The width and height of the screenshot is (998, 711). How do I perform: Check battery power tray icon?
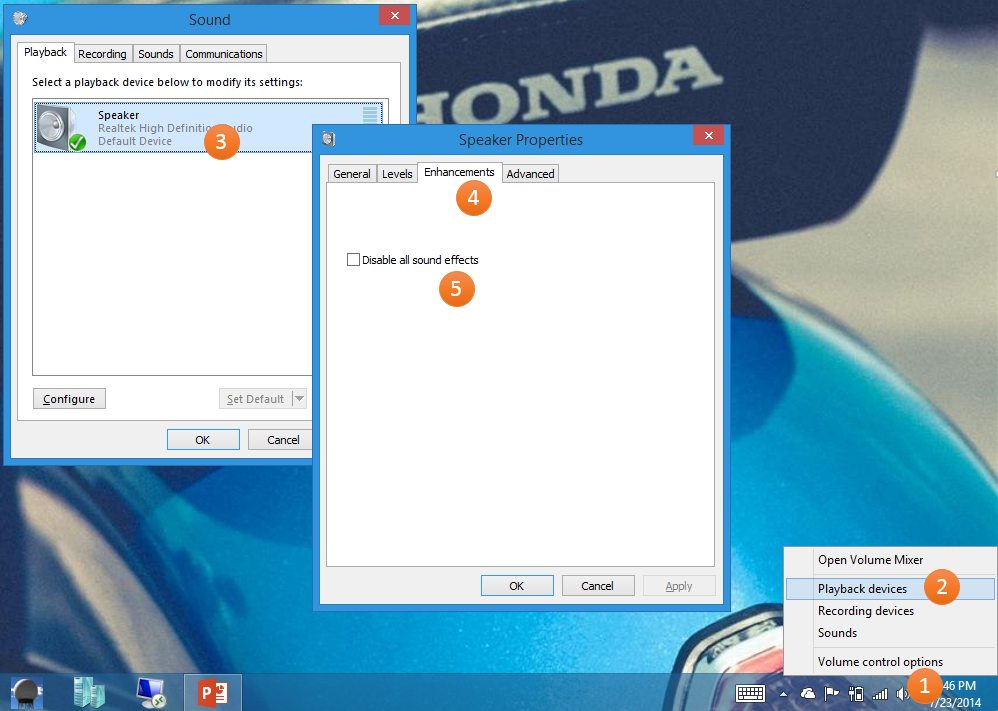coord(856,693)
